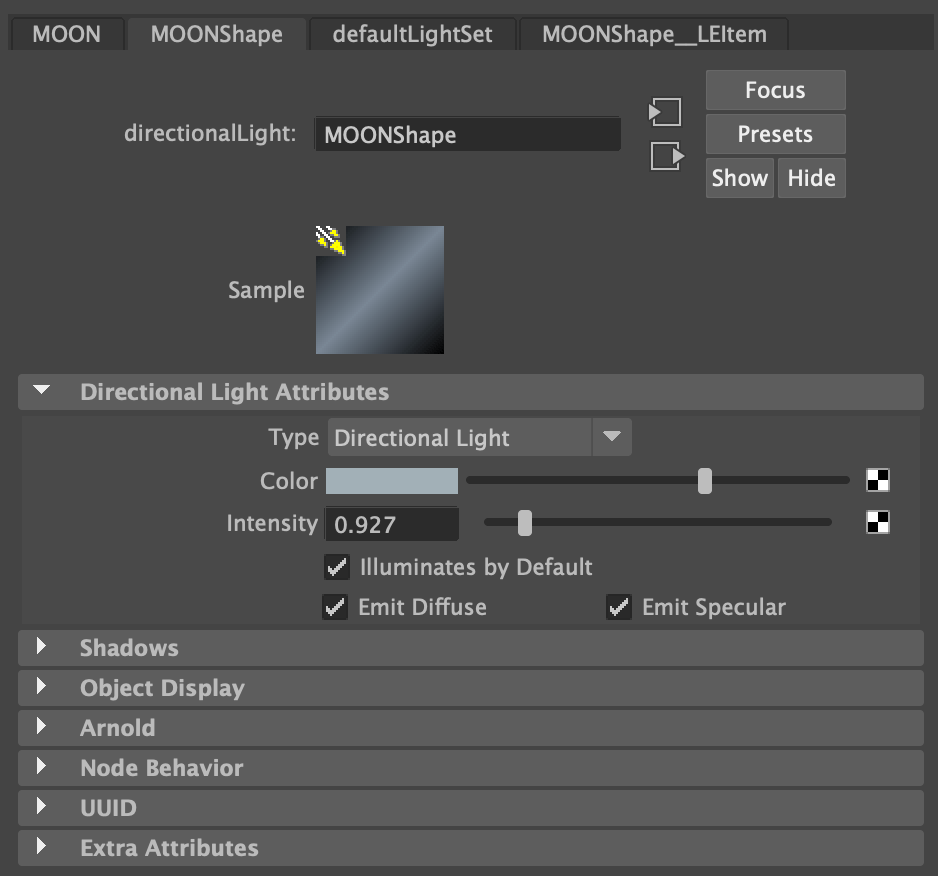Click the Intensity map checker icon
The height and width of the screenshot is (876, 938).
[x=877, y=522]
